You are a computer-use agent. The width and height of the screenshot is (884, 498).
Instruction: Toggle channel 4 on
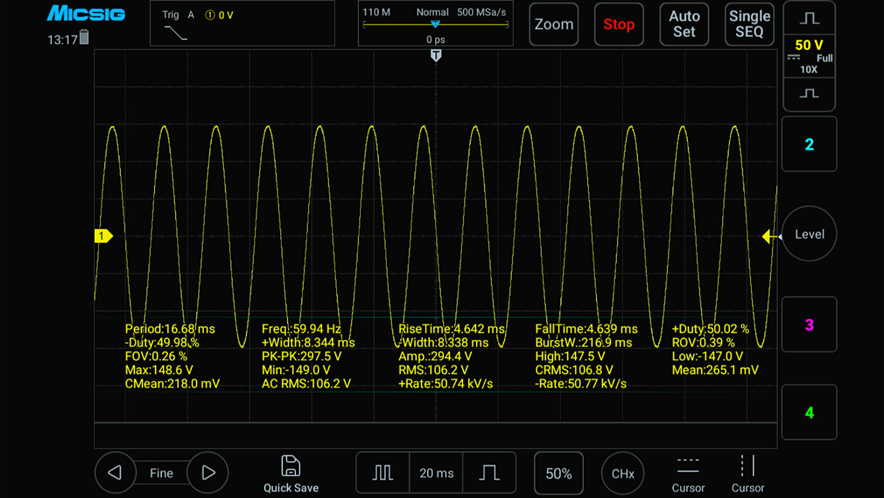(x=809, y=412)
